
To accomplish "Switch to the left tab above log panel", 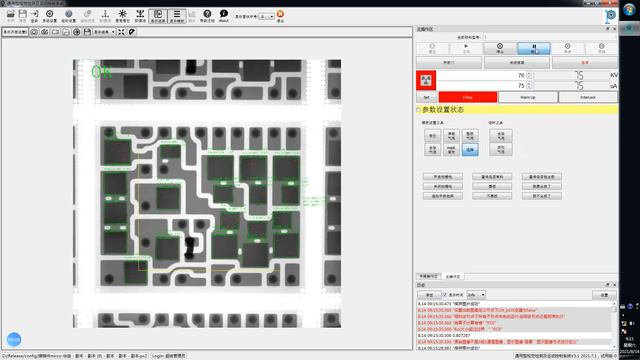I will [x=428, y=276].
